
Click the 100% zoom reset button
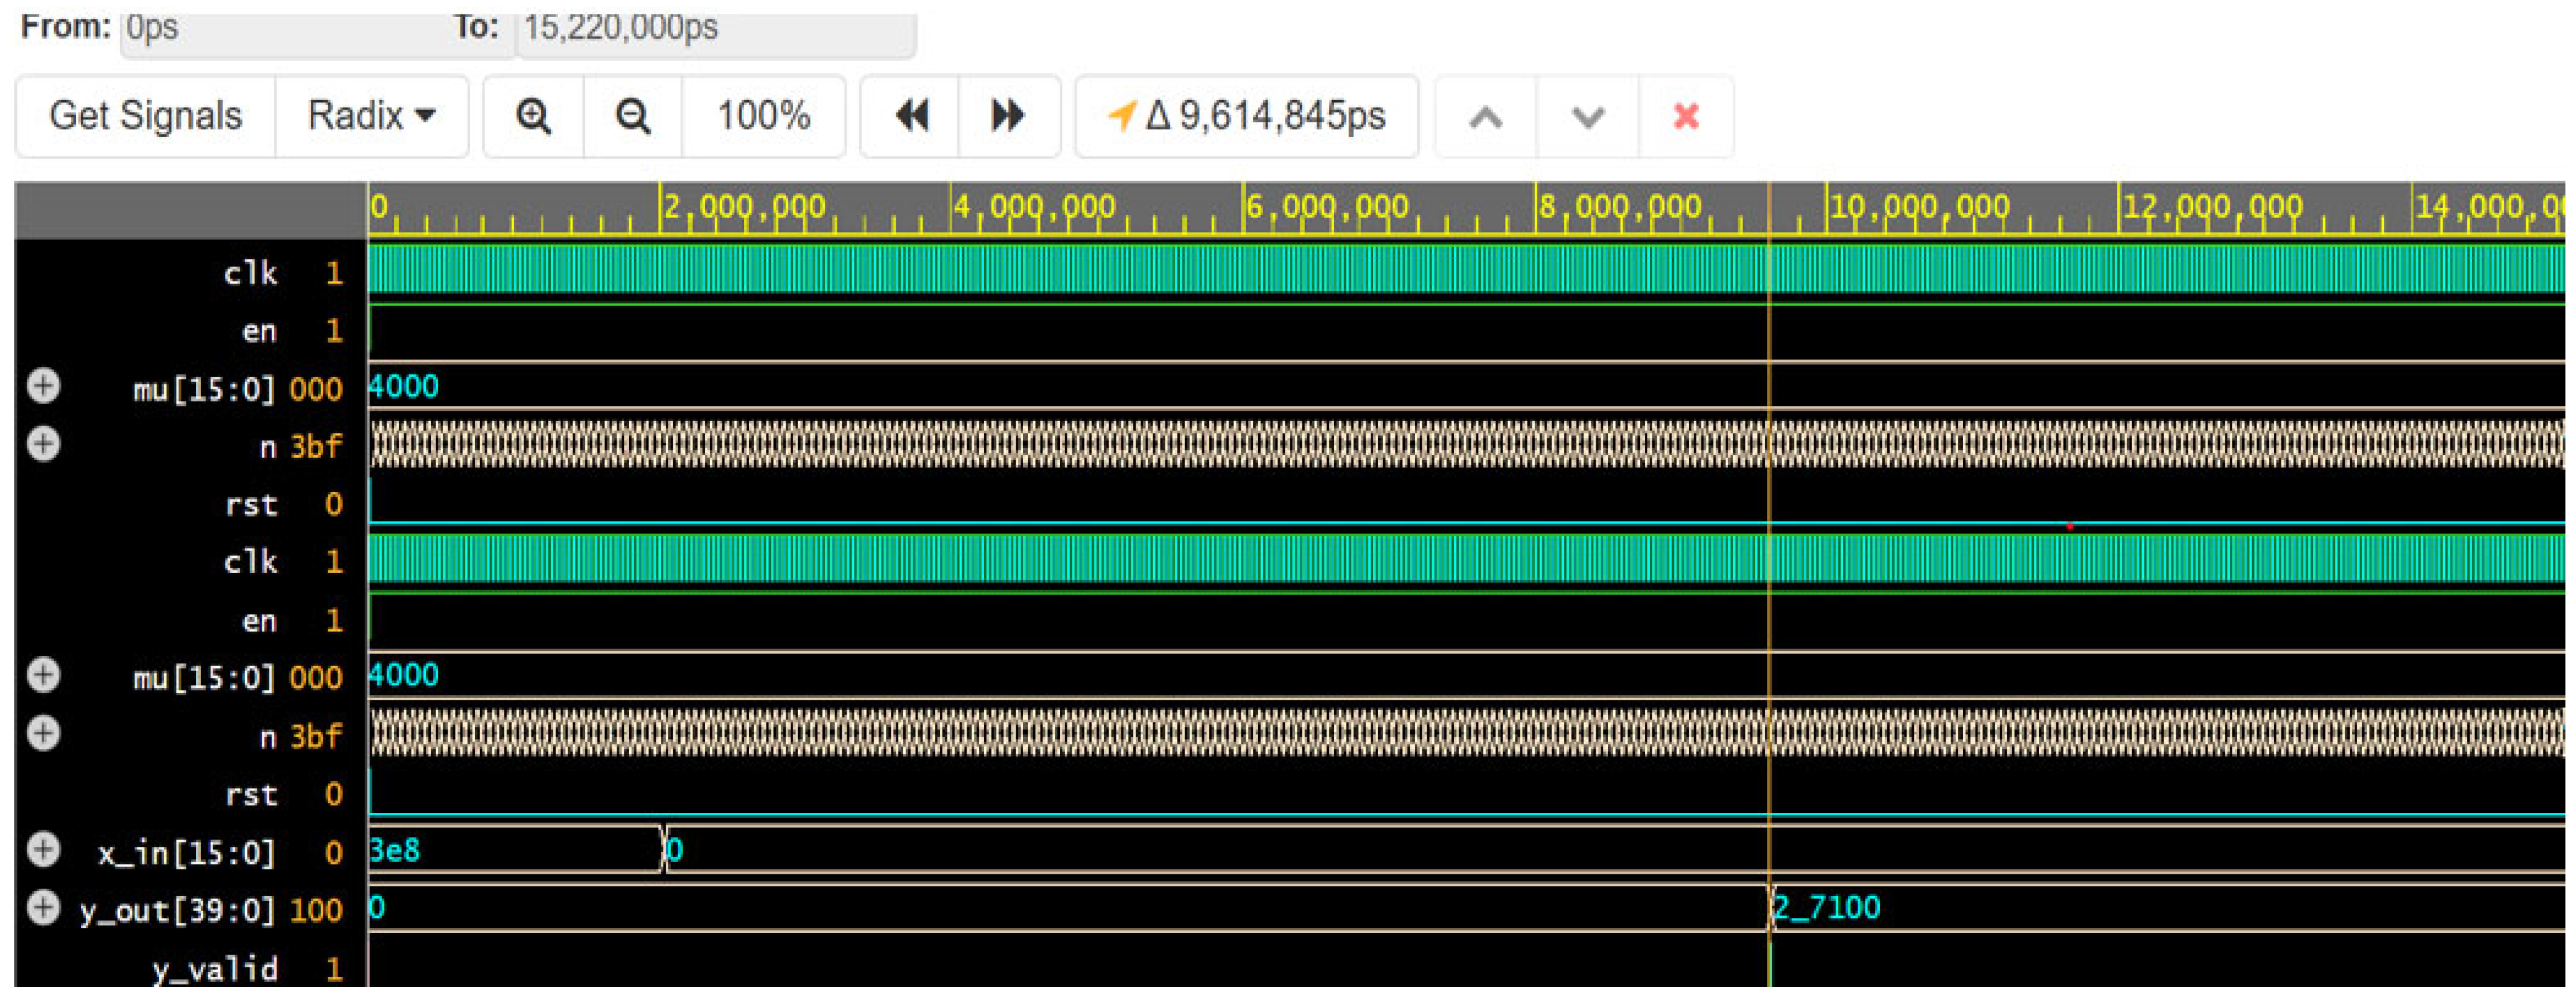coord(763,116)
